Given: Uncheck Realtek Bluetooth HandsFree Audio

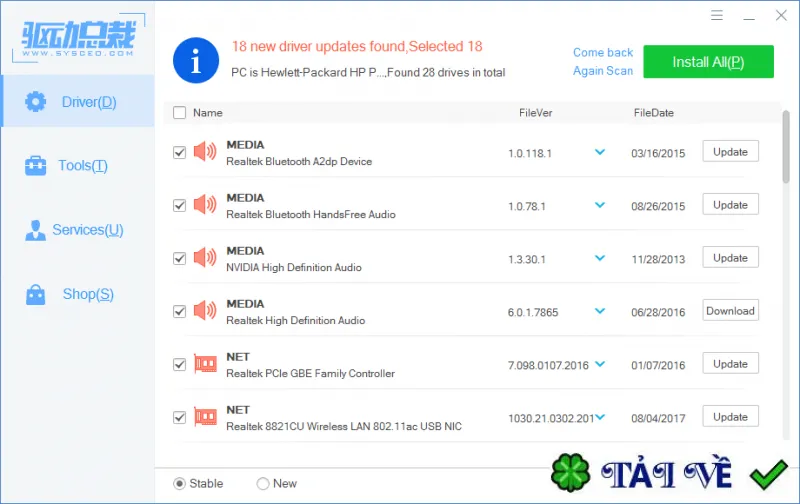Looking at the screenshot, I should tap(180, 206).
